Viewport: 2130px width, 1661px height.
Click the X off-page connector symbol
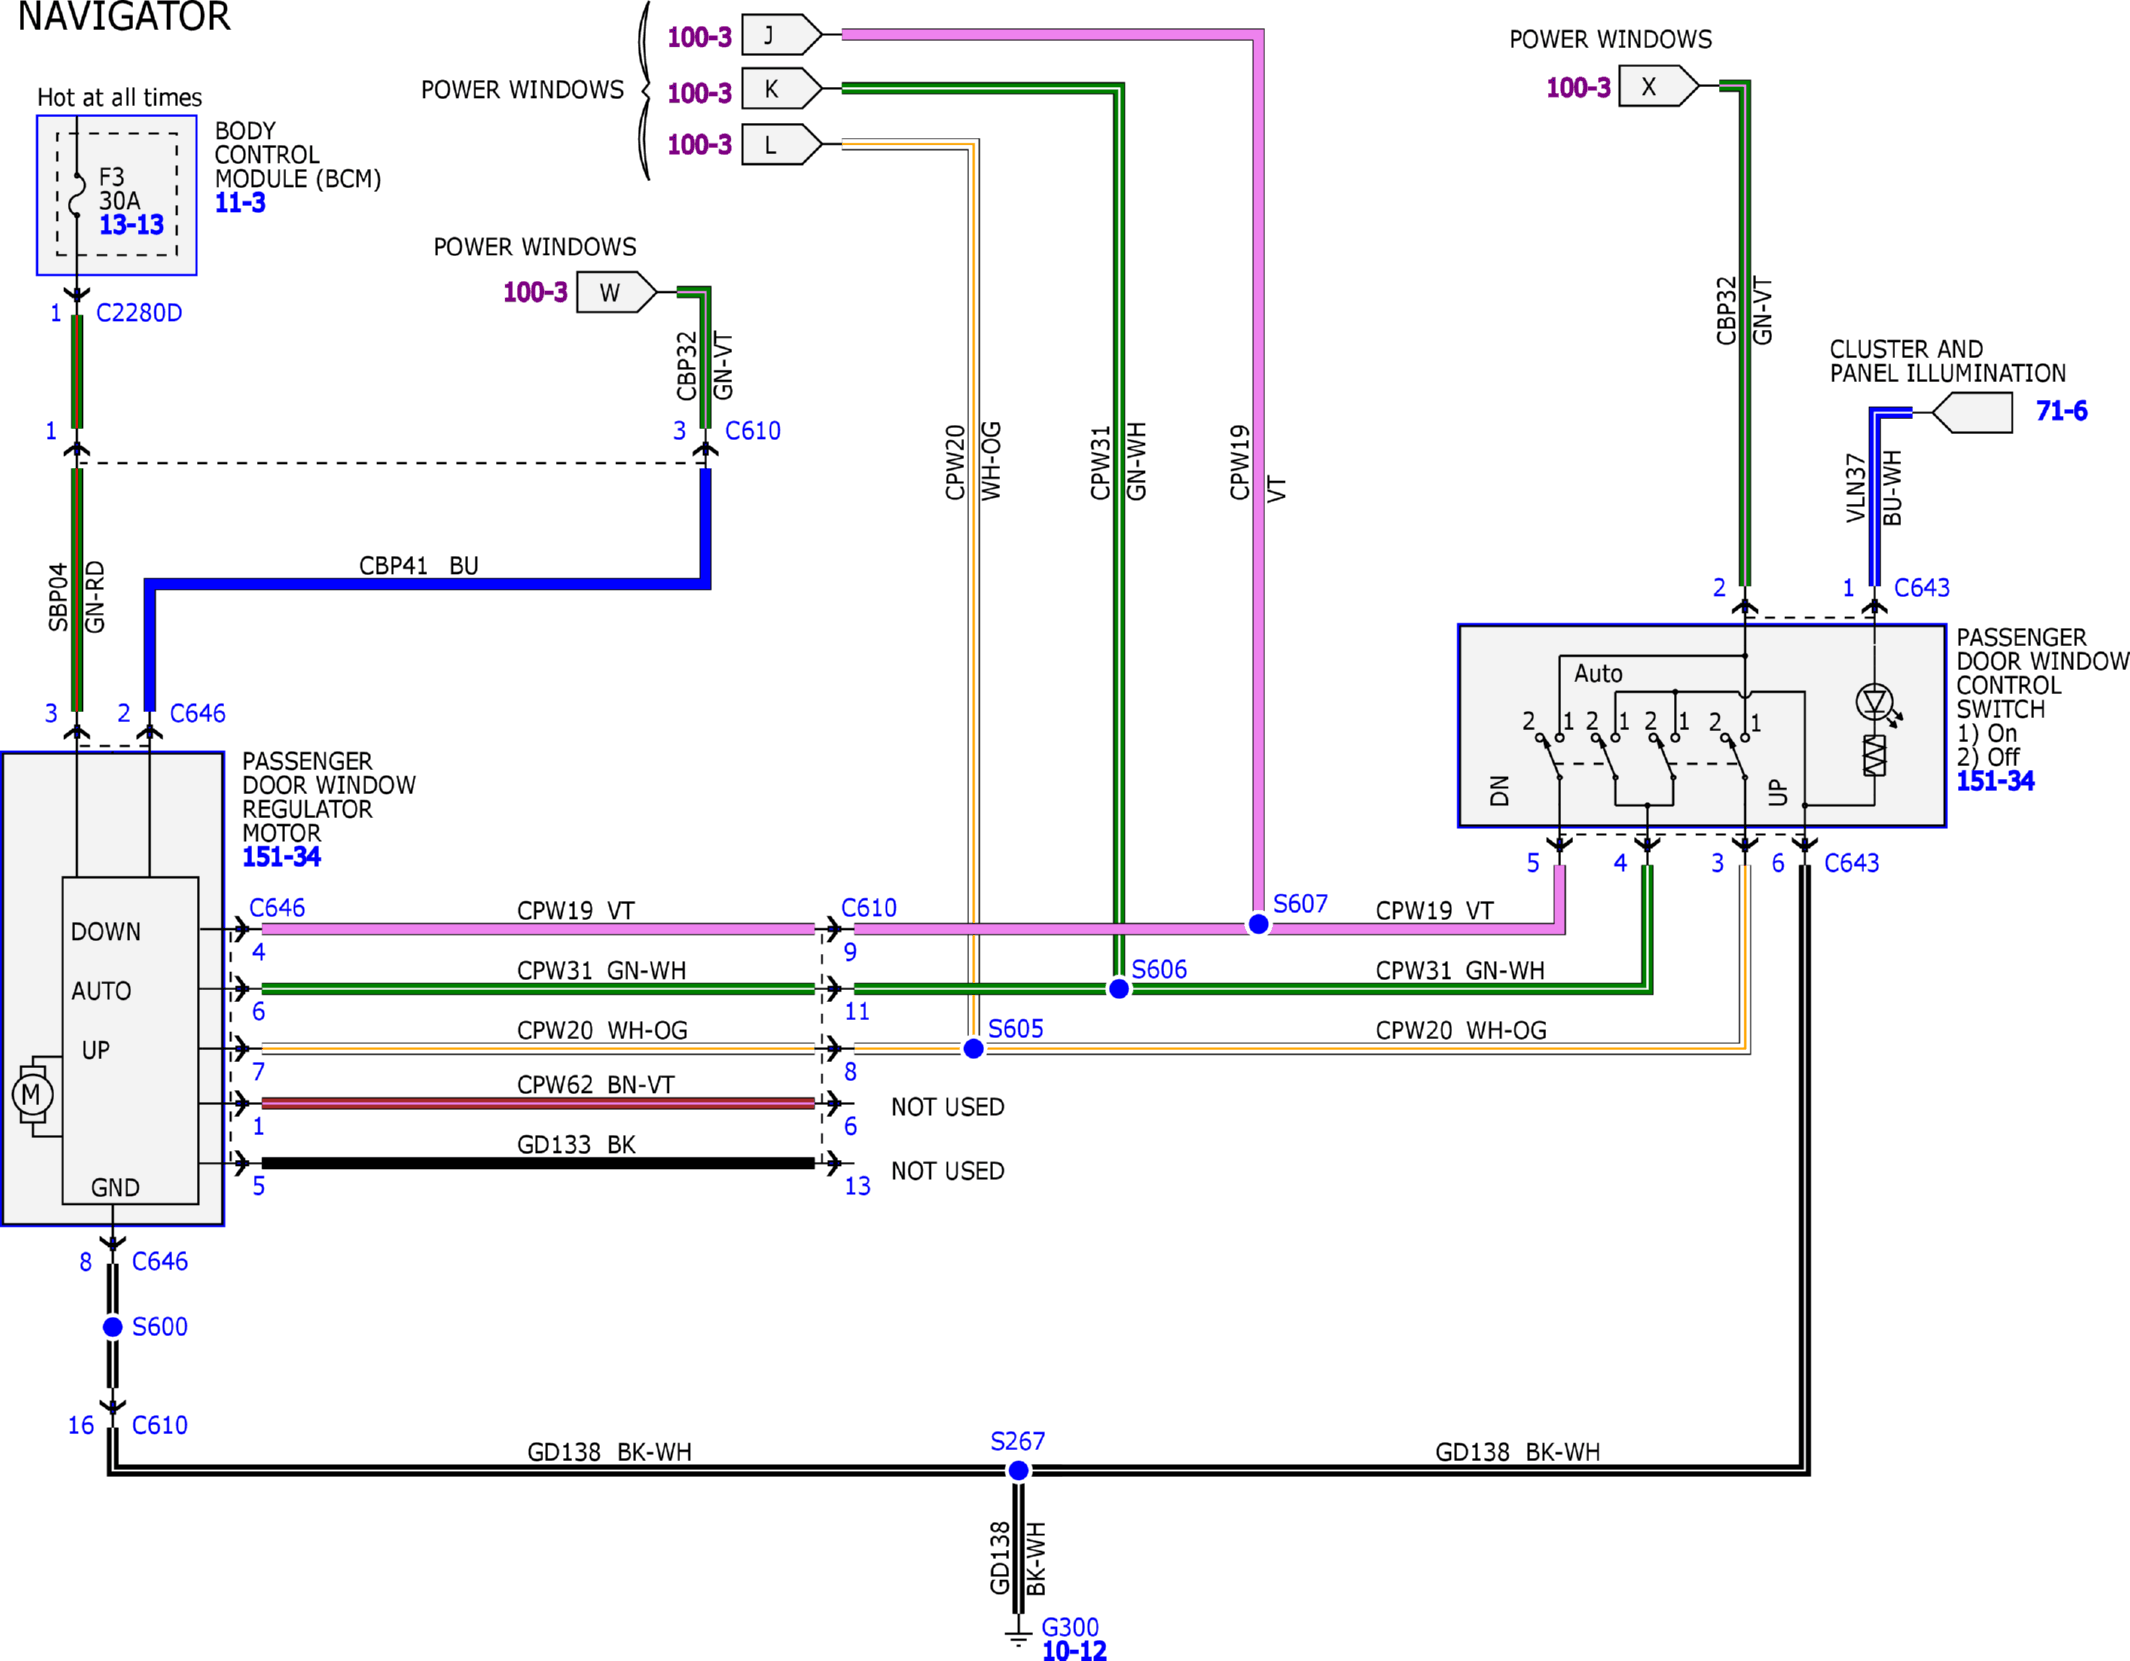tap(1659, 86)
